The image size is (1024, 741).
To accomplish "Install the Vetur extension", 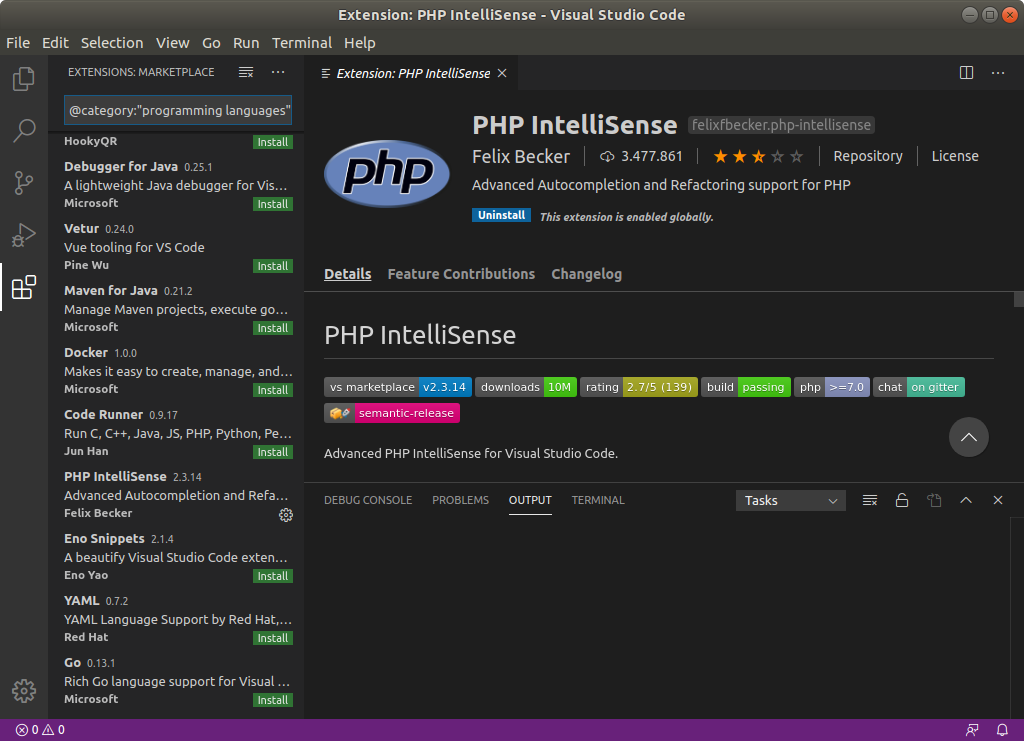I will [273, 266].
